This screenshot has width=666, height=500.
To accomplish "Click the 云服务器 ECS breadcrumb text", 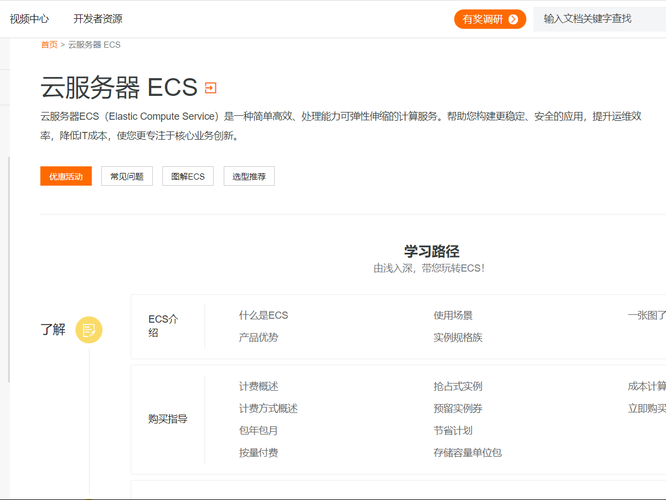I will [94, 45].
